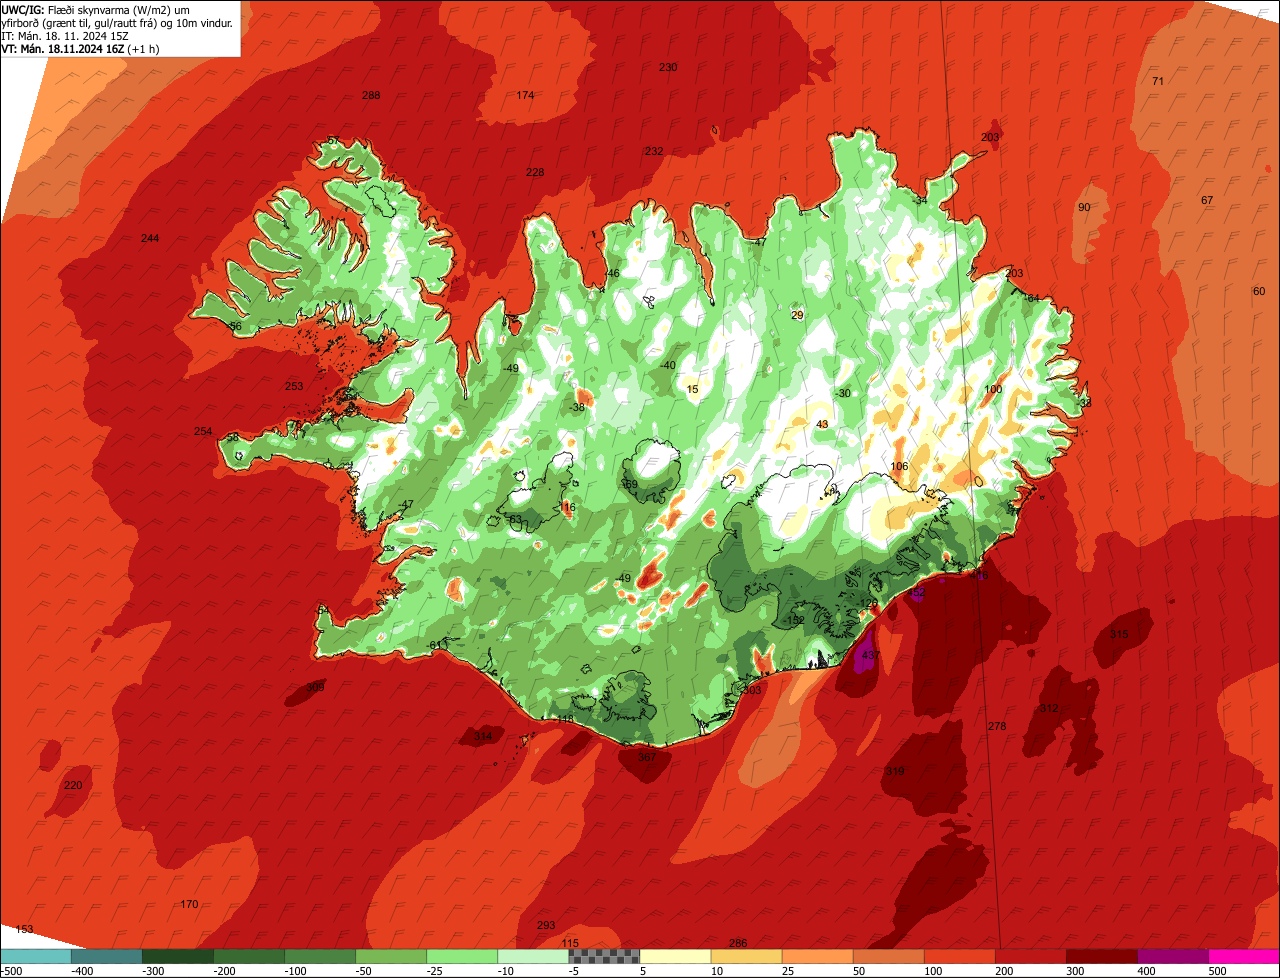Click the legend swatch between -10 and -5

pos(533,955)
